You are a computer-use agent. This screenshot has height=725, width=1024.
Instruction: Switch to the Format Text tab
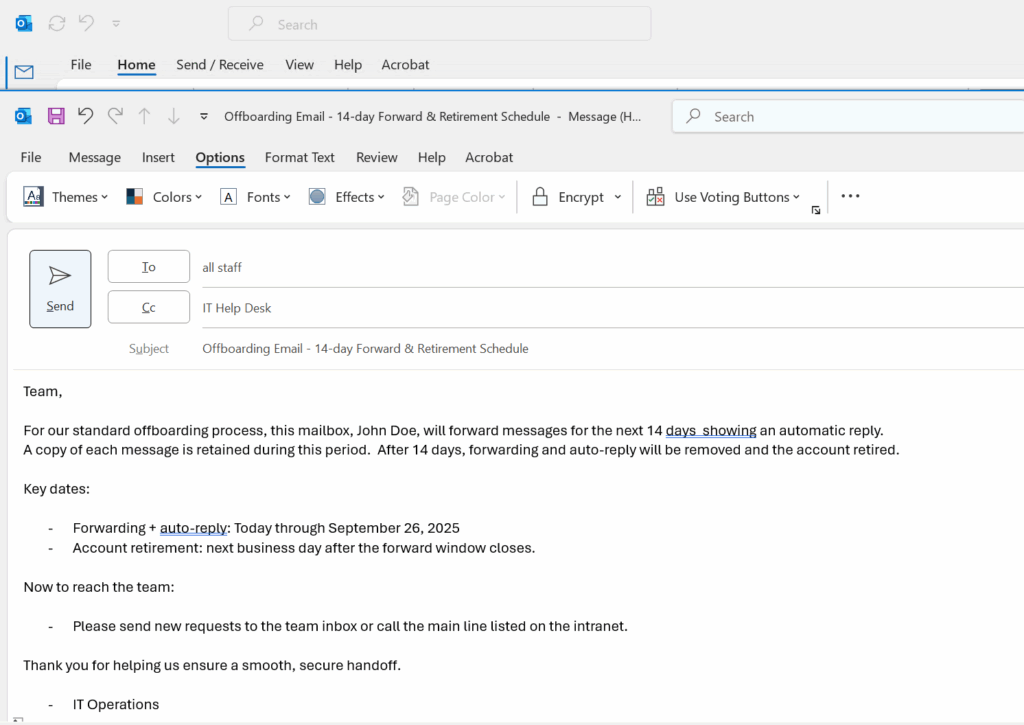299,157
